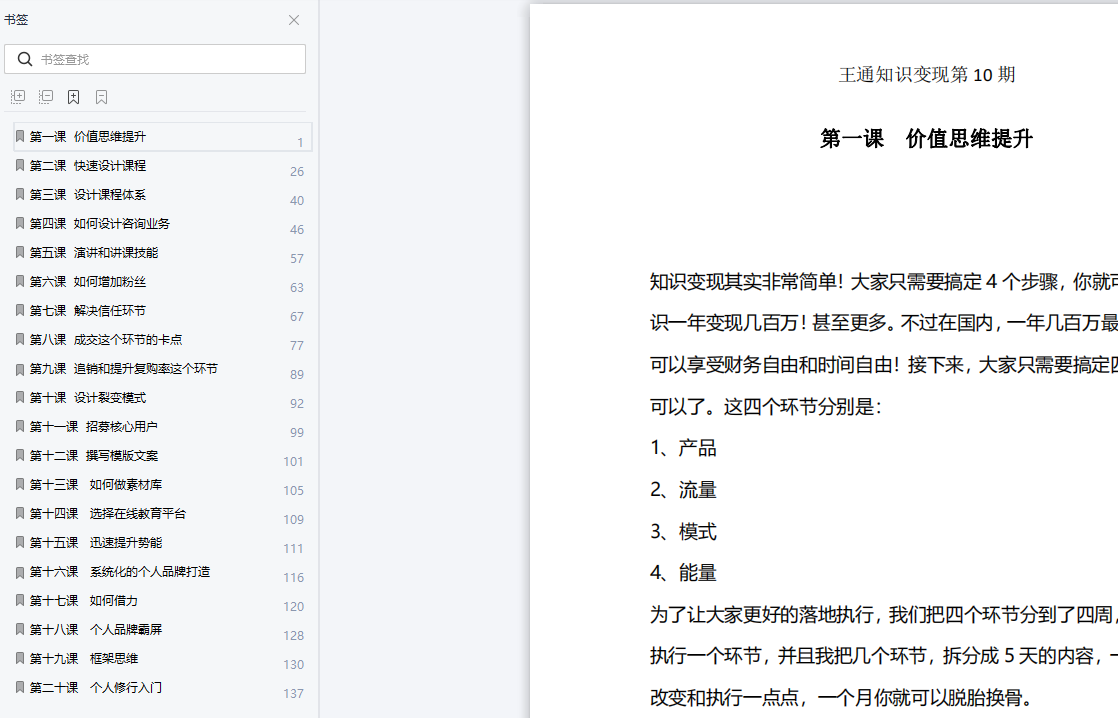This screenshot has width=1118, height=718.
Task: Delete bookmark icon in toolbar
Action: pos(101,97)
